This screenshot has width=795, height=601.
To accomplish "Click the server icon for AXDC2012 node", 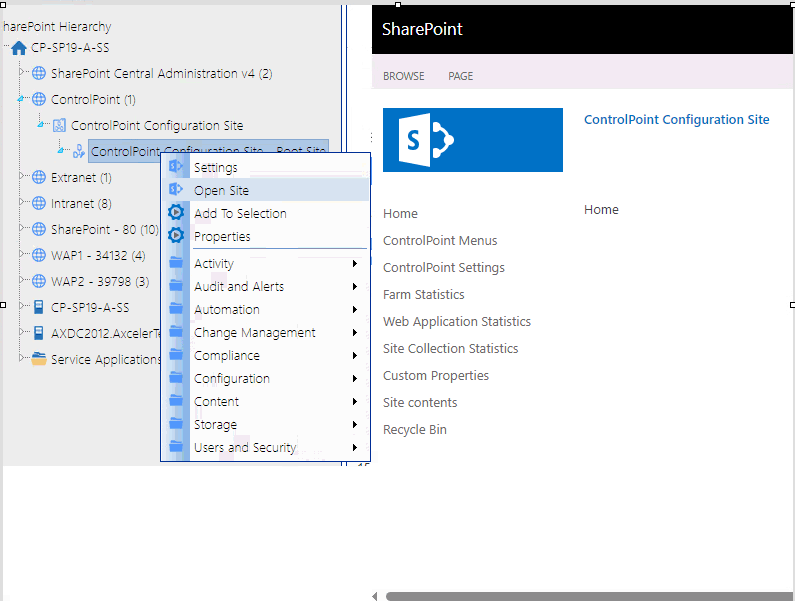I will coord(39,333).
